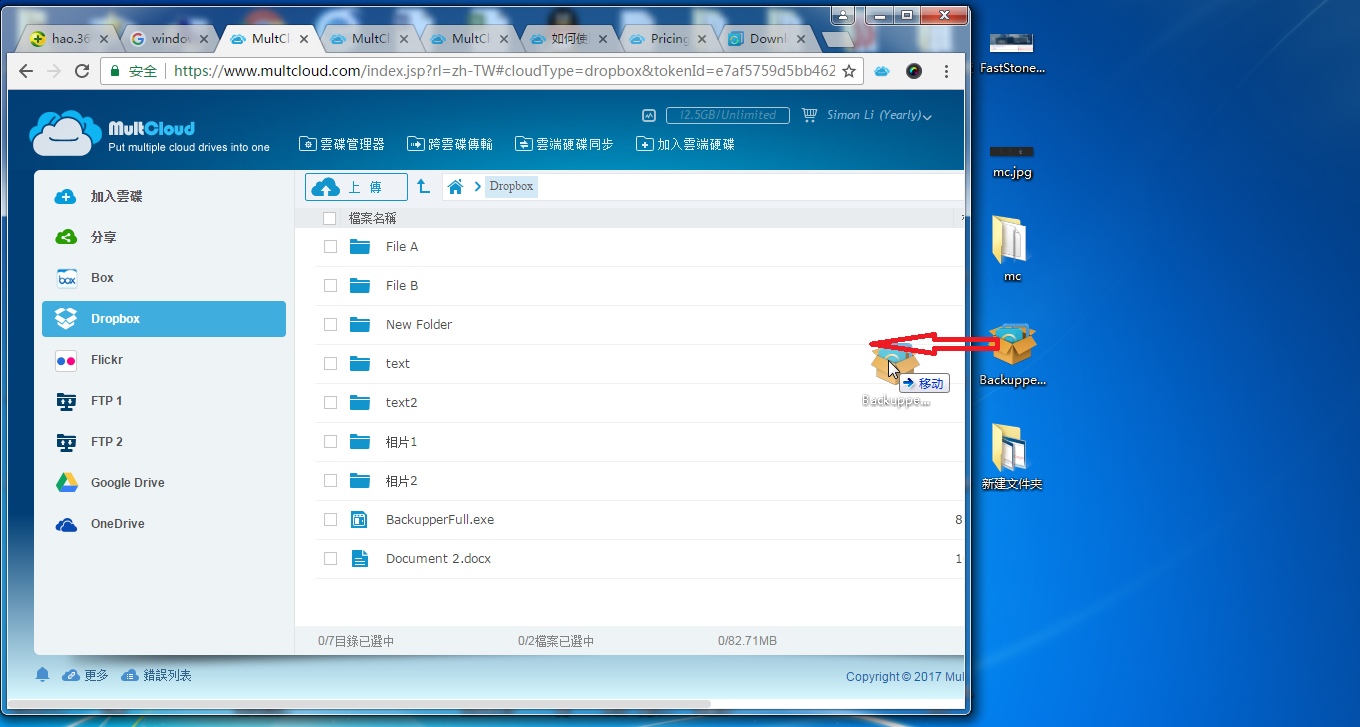This screenshot has height=727, width=1360.
Task: Expand the Simon Li (Yearly) account dropdown
Action: pos(880,115)
